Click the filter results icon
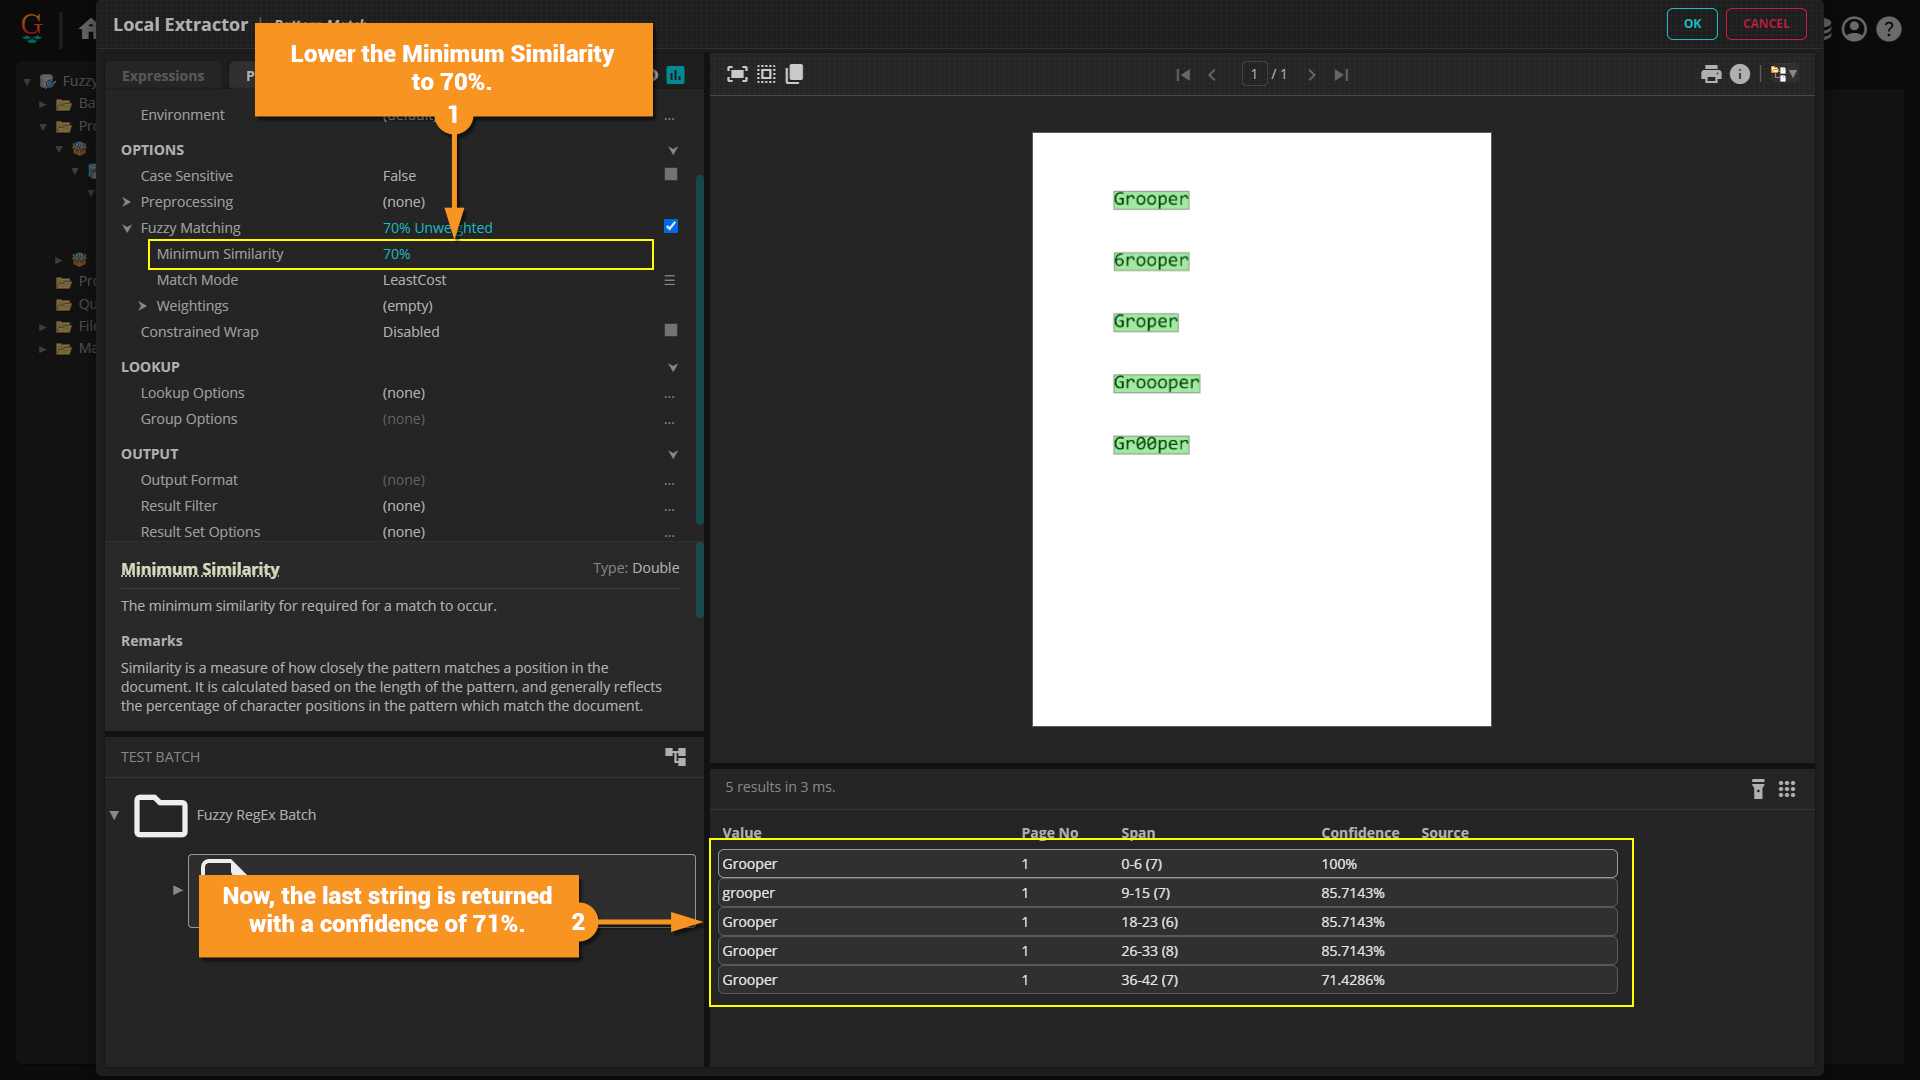This screenshot has height=1080, width=1920. click(1758, 789)
